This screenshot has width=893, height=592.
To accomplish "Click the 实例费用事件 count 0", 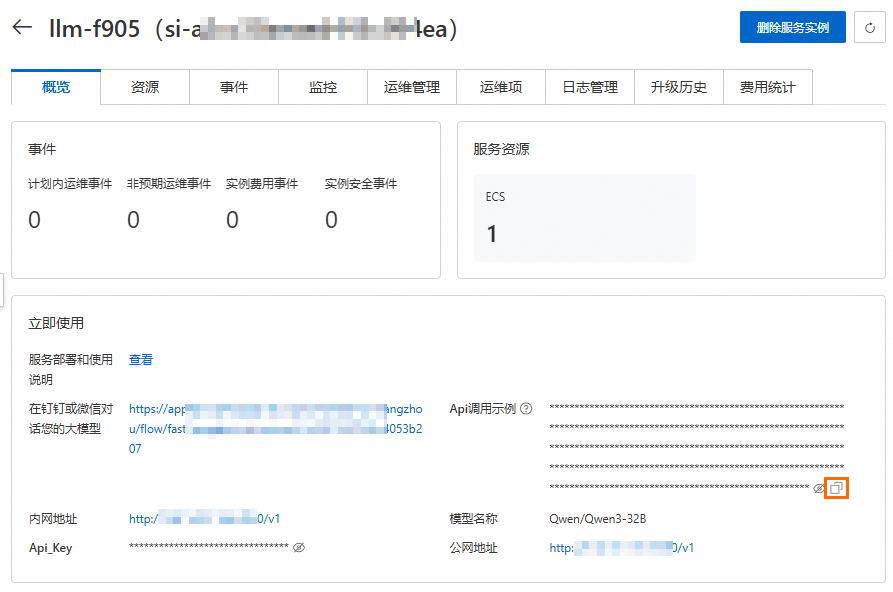I will (232, 220).
